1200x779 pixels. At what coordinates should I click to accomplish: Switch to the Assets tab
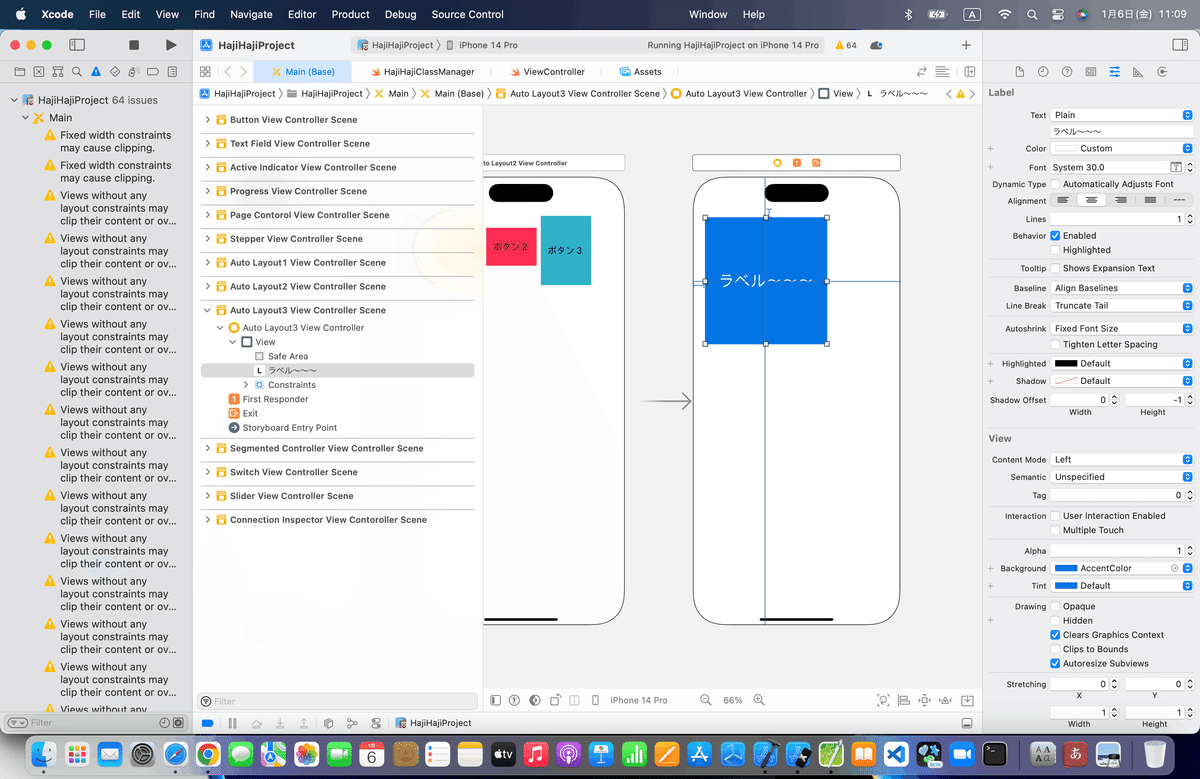click(x=641, y=72)
